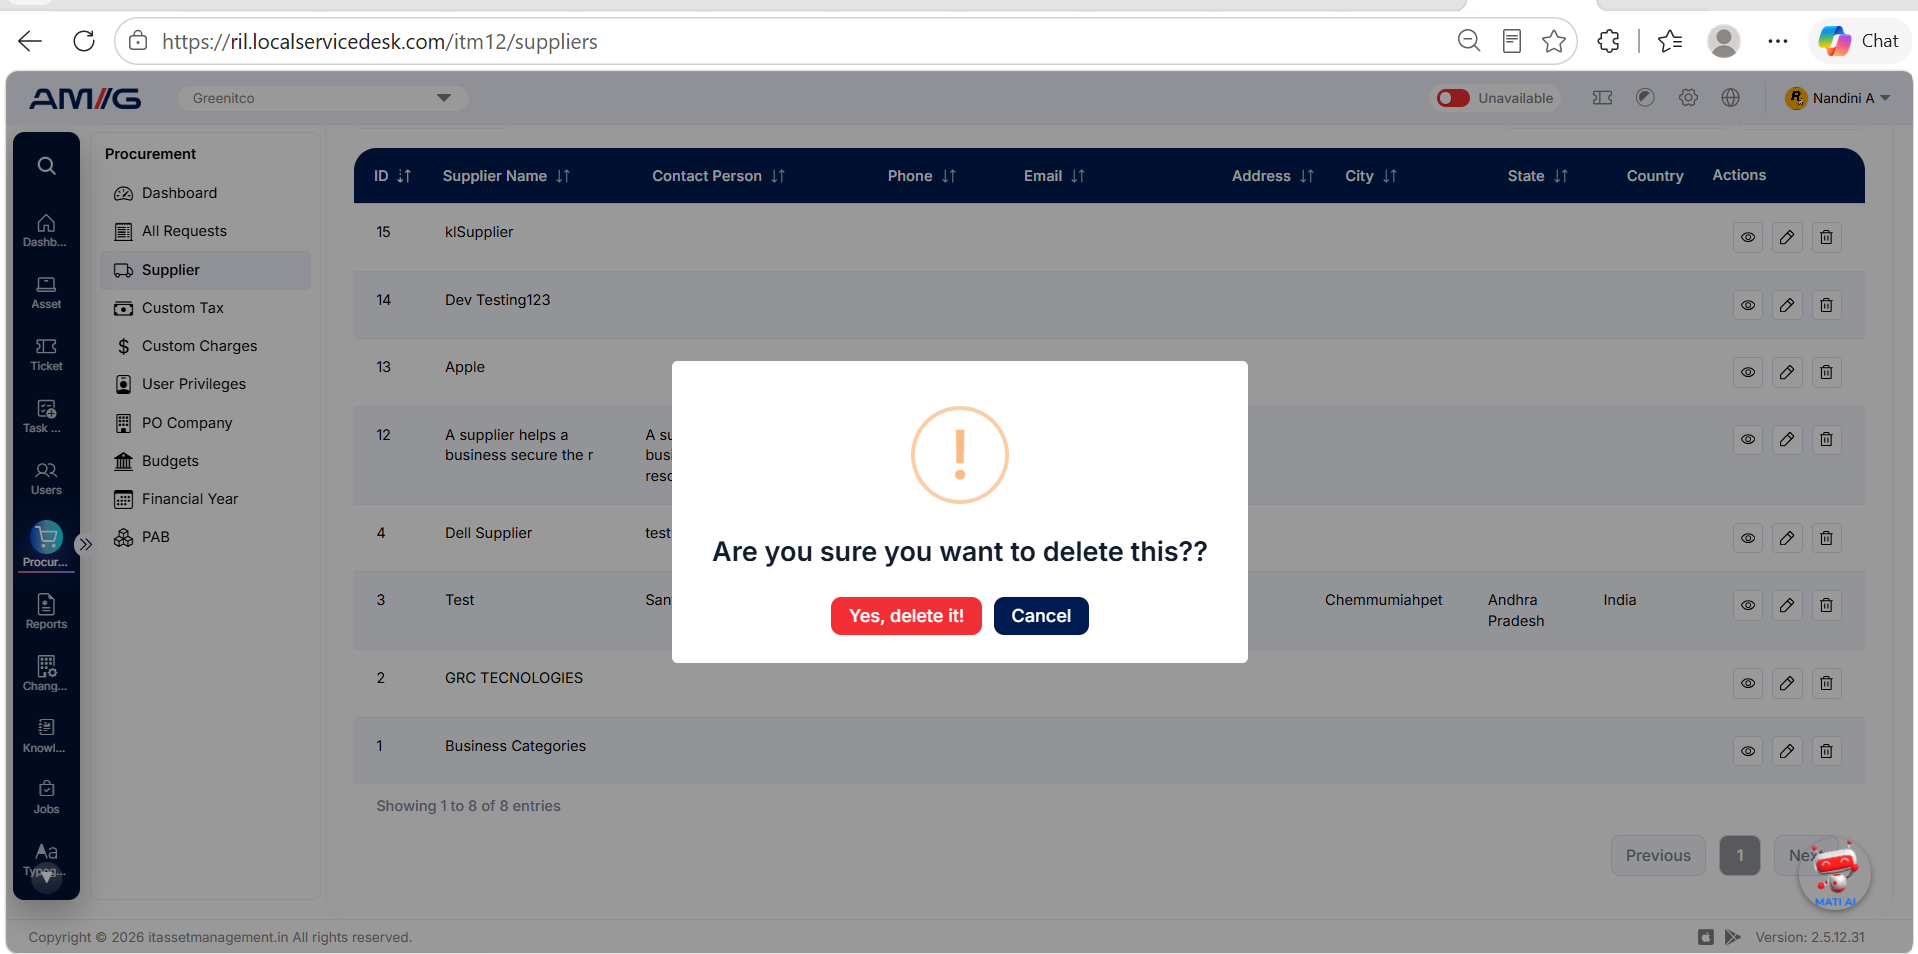View Apple supplier eye icon
Viewport: 1918px width, 954px height.
[x=1748, y=372]
